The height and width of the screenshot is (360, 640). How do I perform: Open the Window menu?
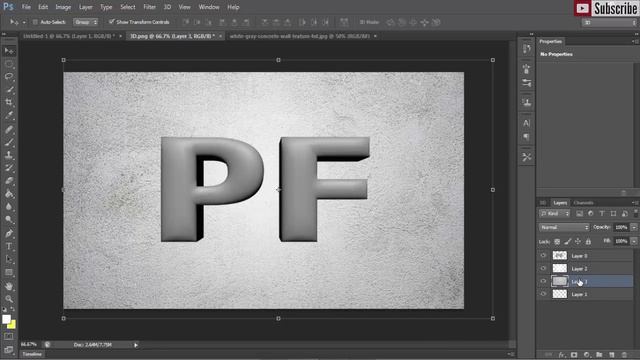point(209,7)
